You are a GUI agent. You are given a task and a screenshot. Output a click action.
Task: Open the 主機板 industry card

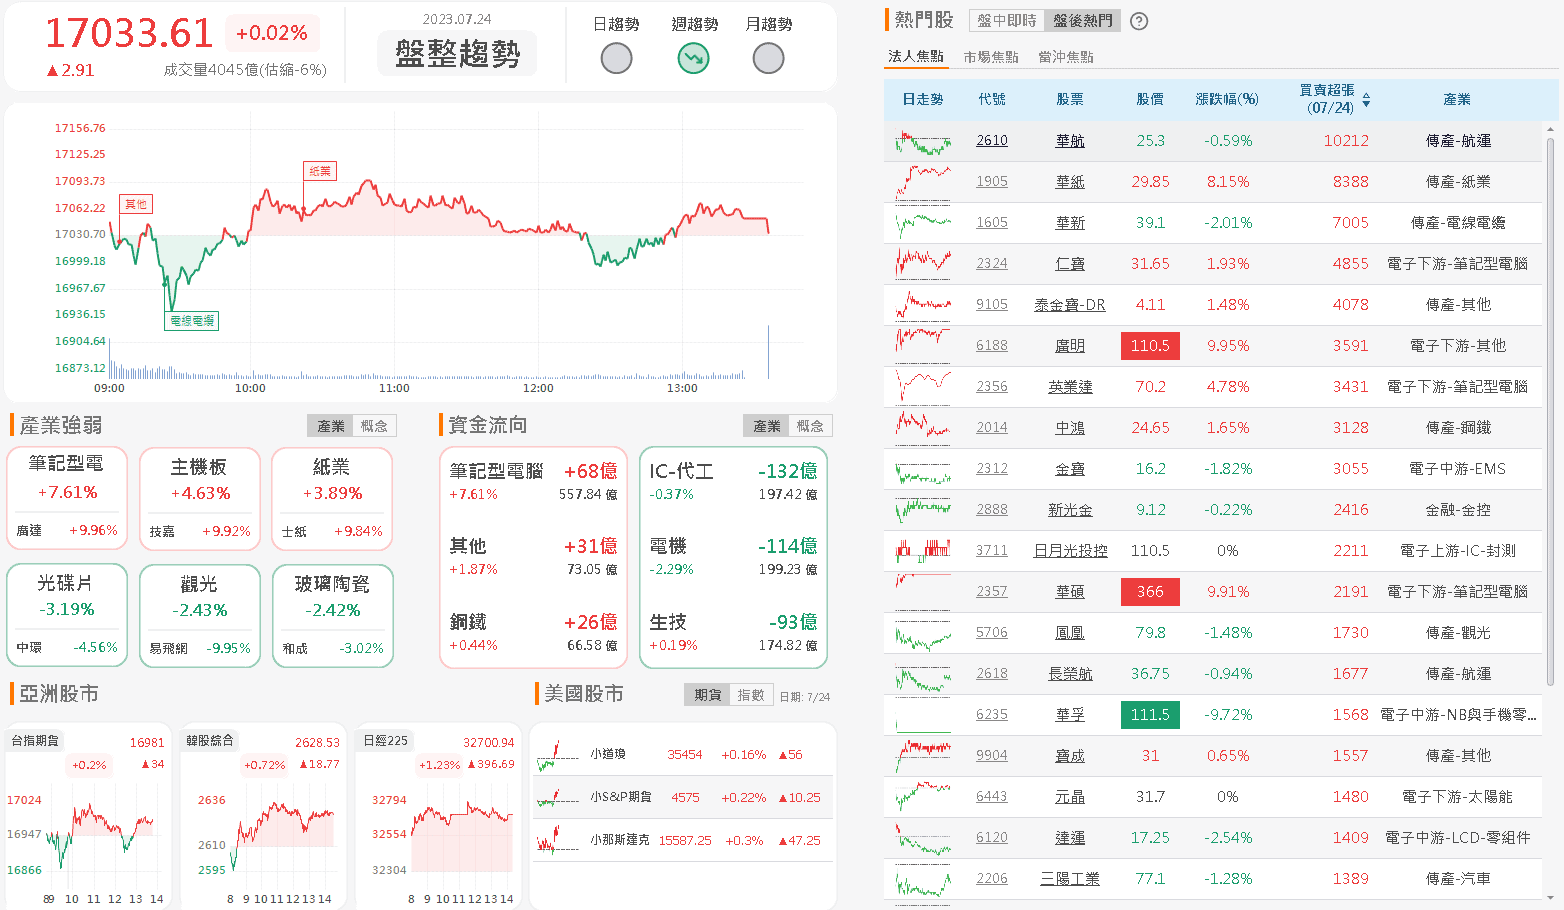(x=200, y=498)
